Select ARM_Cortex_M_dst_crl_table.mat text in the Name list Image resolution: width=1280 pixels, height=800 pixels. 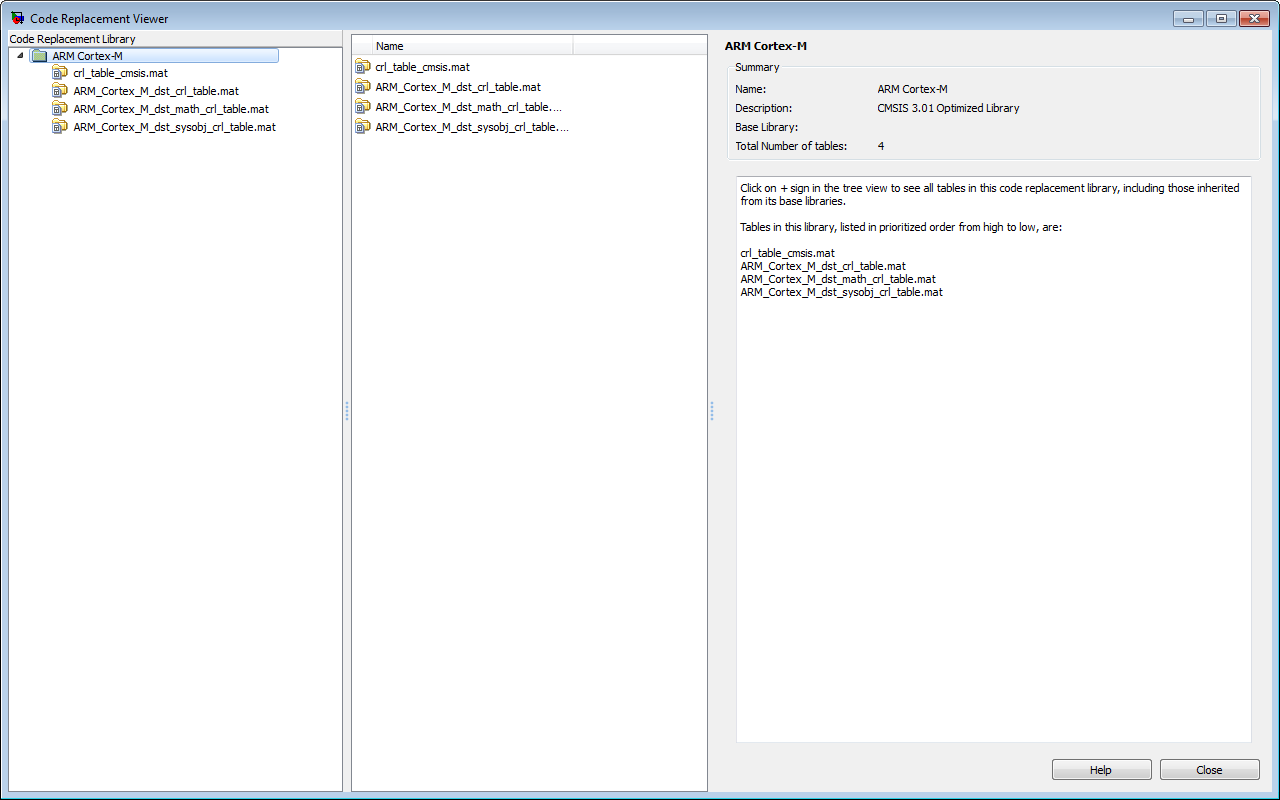(x=458, y=87)
